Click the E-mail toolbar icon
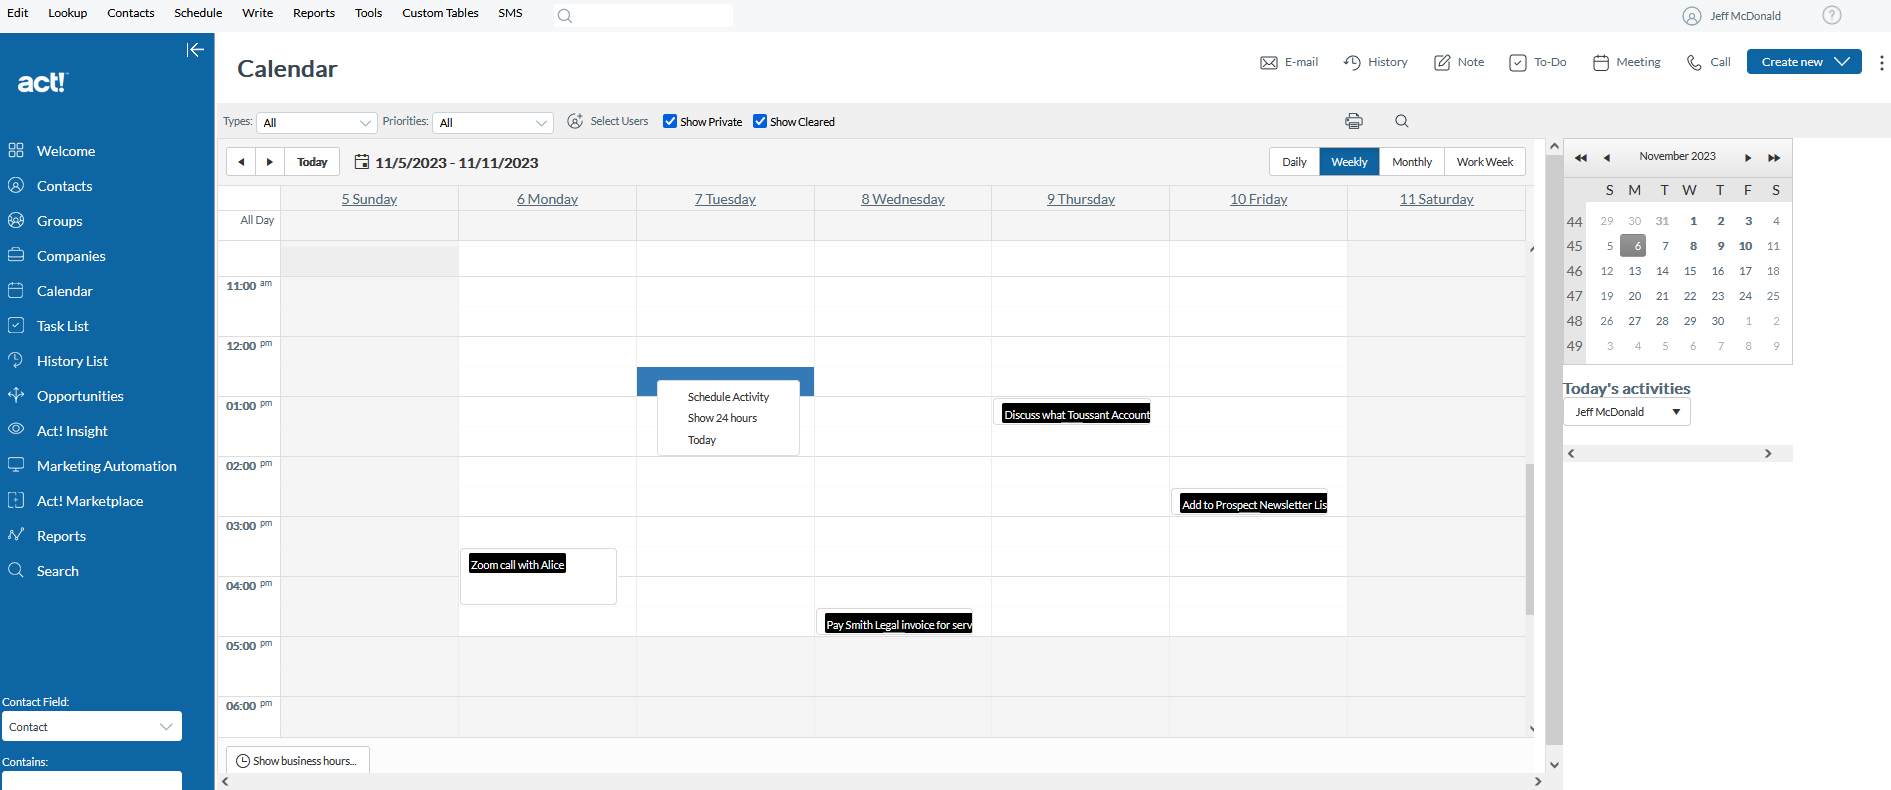Image resolution: width=1891 pixels, height=790 pixels. tap(1269, 62)
